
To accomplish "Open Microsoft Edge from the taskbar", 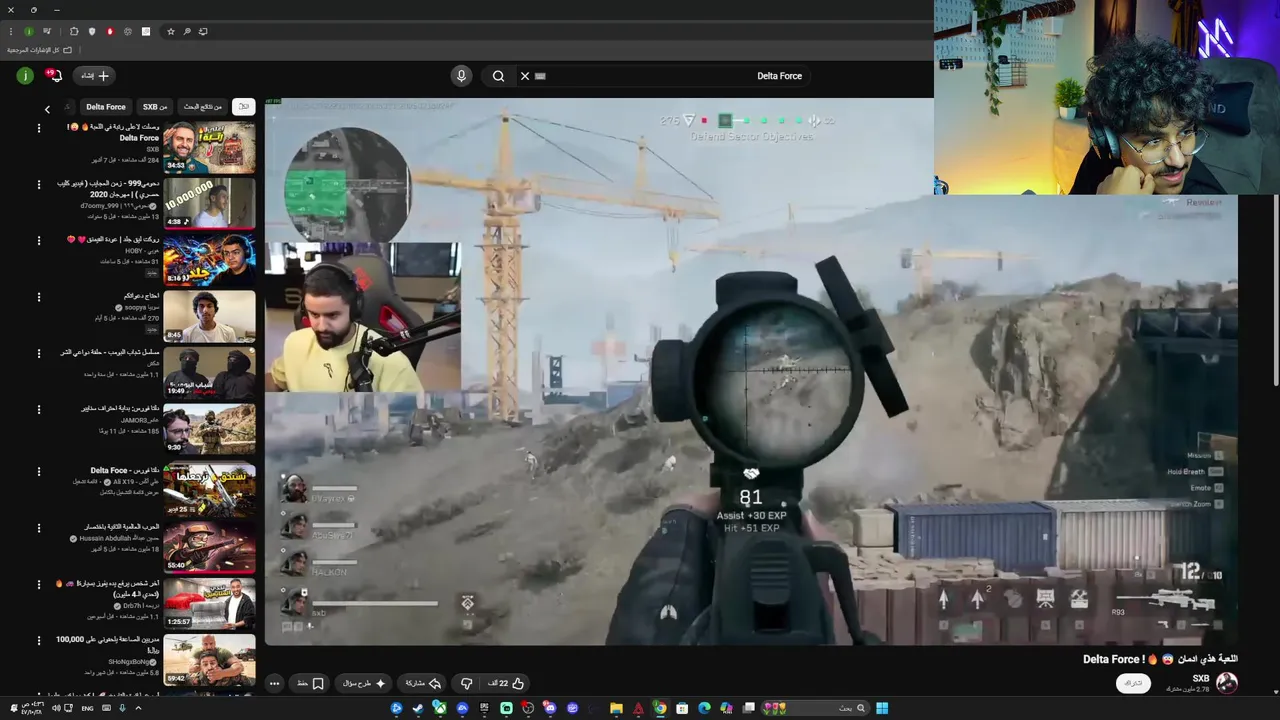I will pyautogui.click(x=704, y=708).
